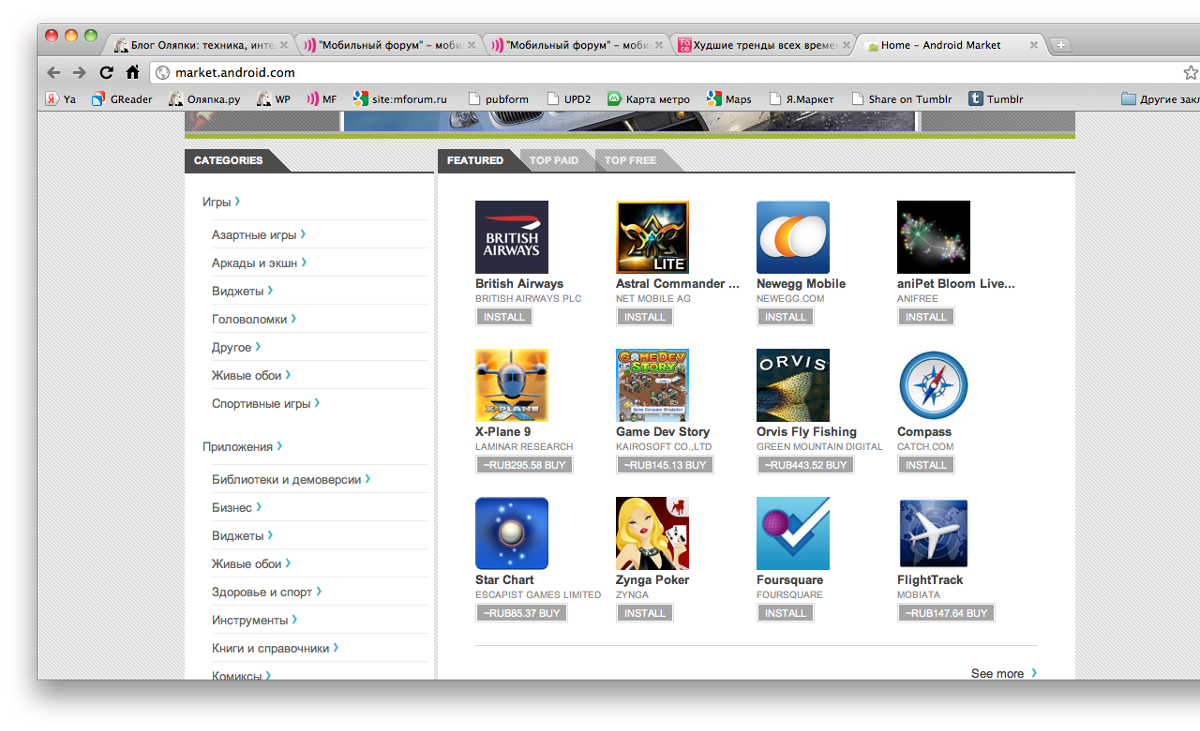Select the Newegg Mobile app icon
The height and width of the screenshot is (731, 1200).
[x=793, y=237]
